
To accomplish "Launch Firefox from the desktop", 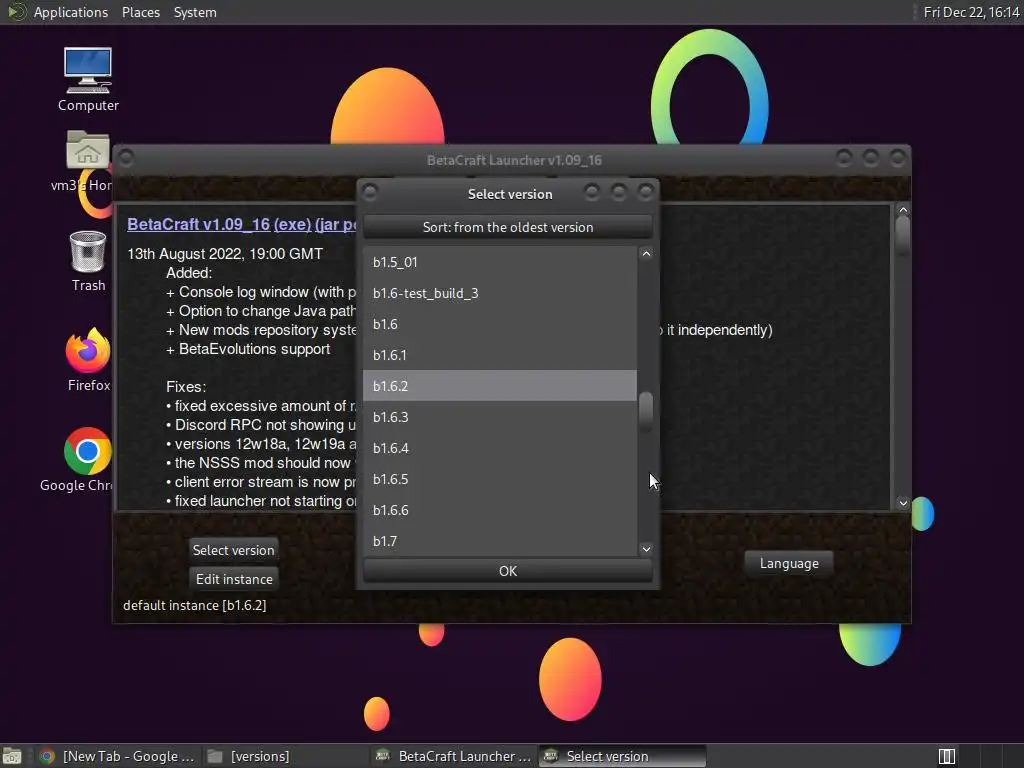I will coord(88,359).
